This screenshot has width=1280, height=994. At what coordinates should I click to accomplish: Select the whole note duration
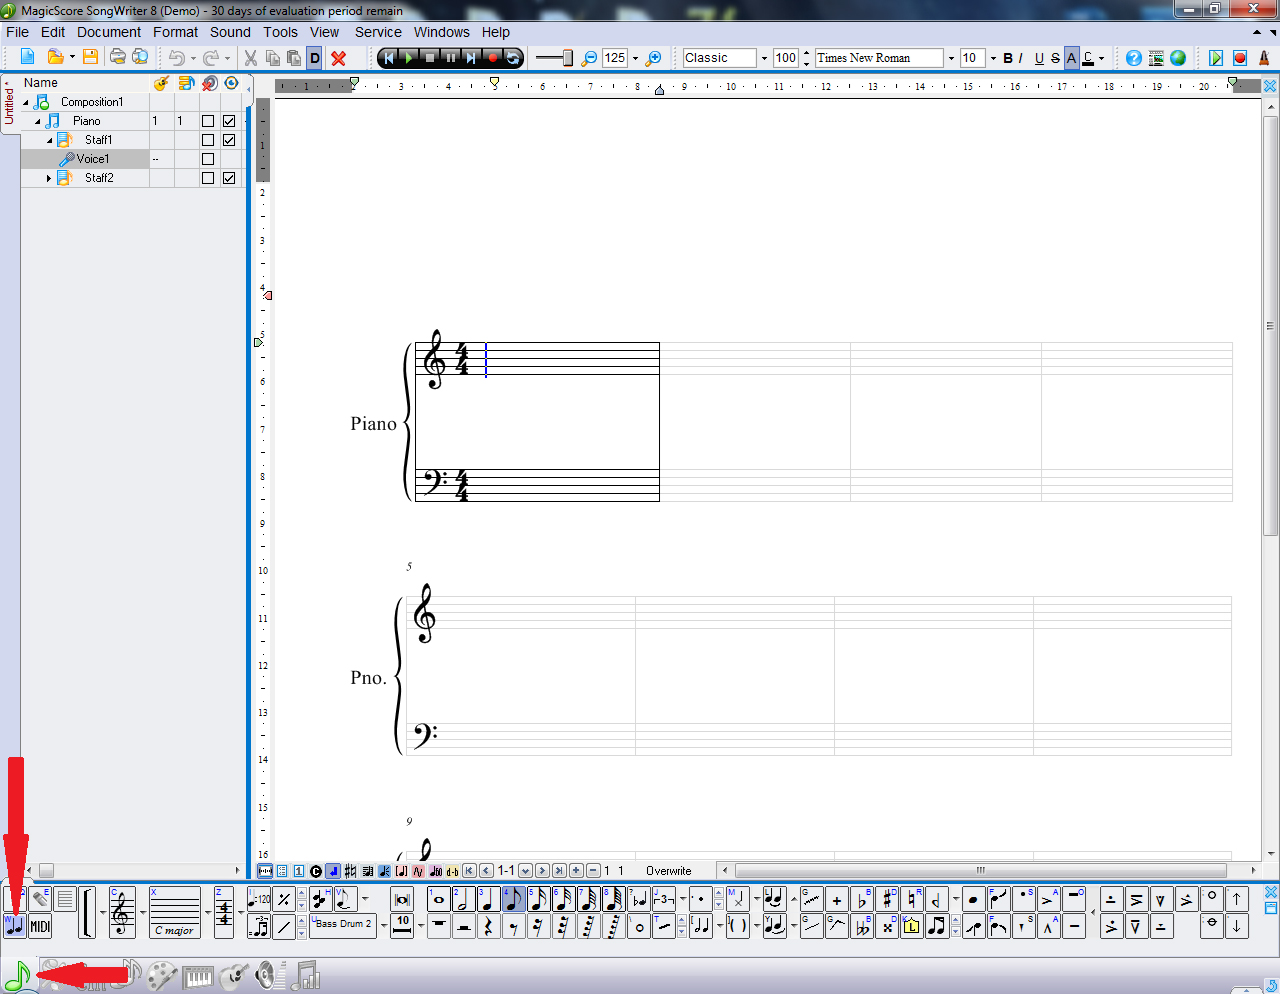coord(438,899)
